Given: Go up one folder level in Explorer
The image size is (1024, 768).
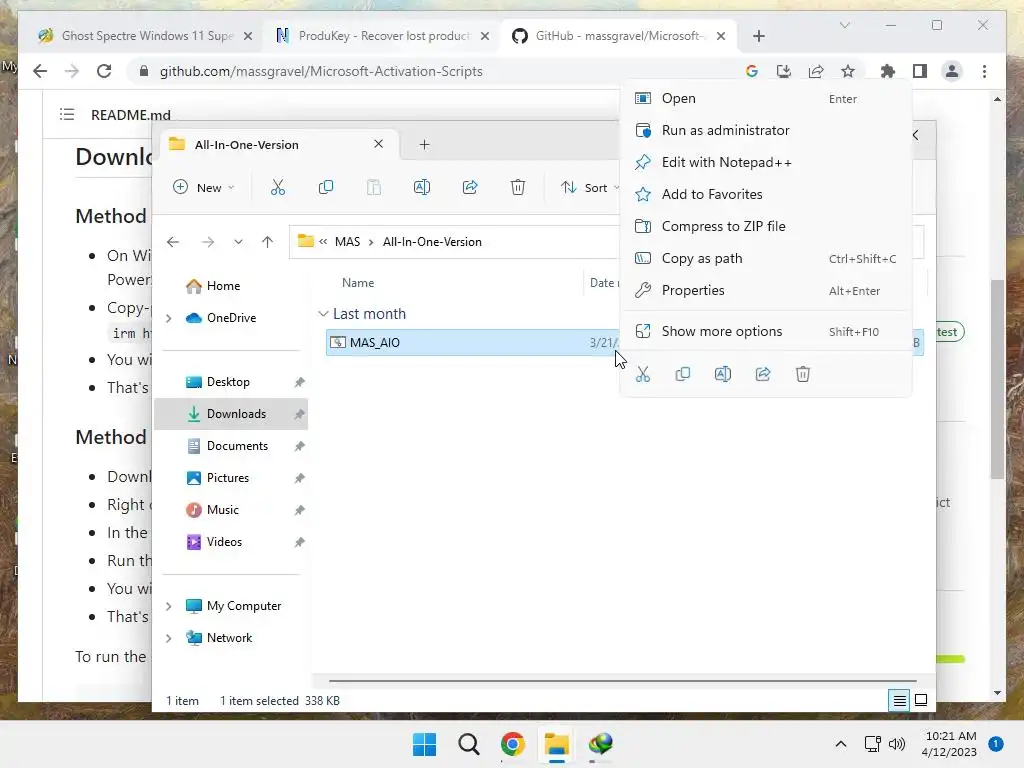Looking at the screenshot, I should (267, 242).
